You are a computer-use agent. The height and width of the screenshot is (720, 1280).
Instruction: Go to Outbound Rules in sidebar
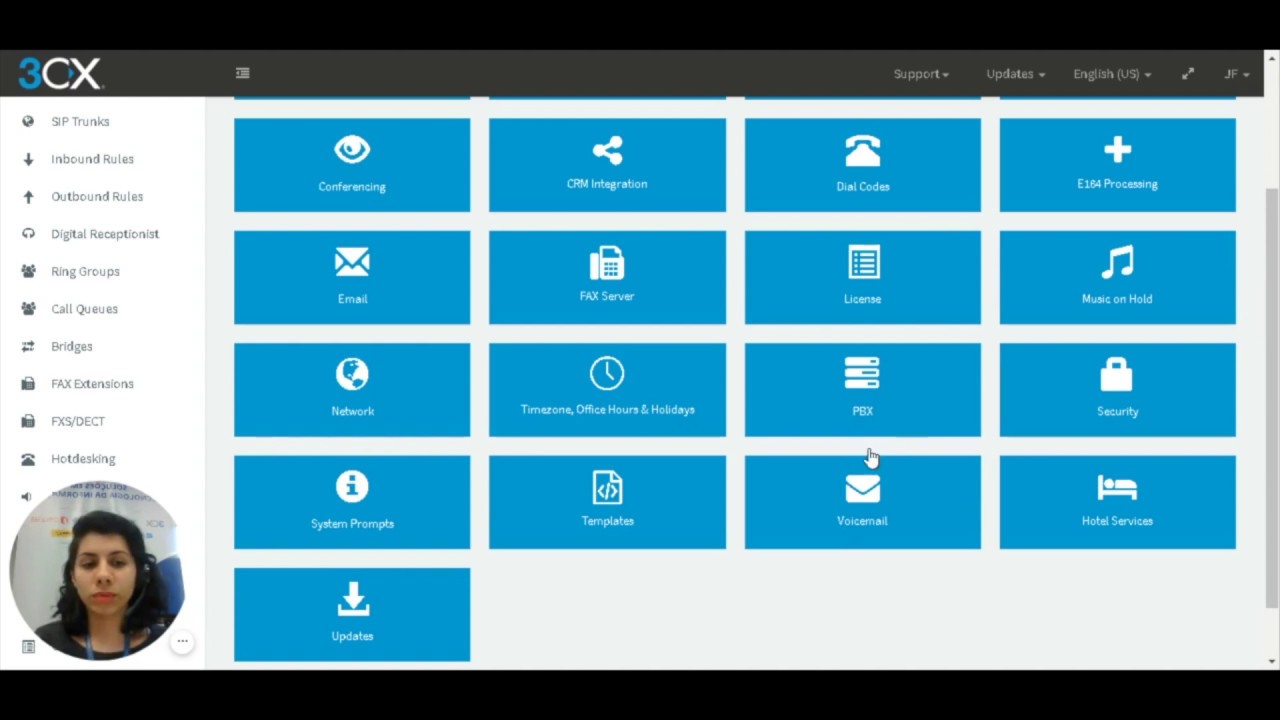click(97, 196)
